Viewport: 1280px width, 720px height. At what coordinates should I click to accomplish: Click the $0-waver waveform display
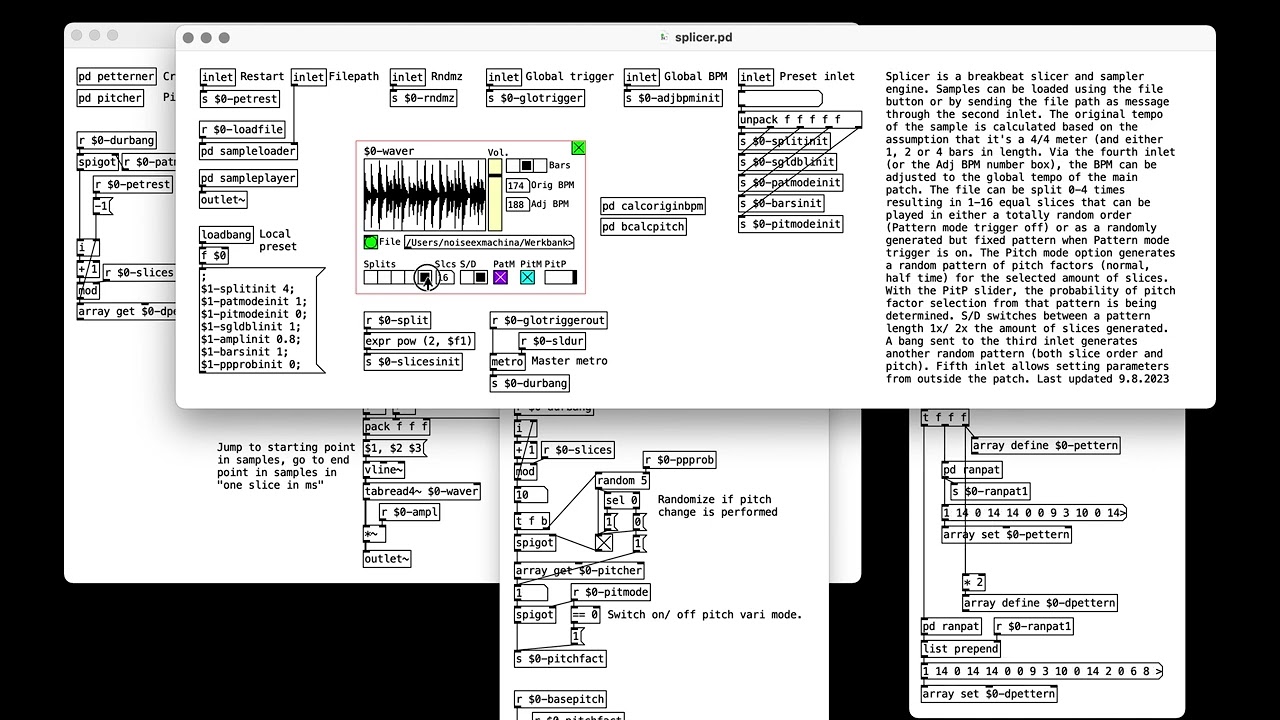click(424, 194)
